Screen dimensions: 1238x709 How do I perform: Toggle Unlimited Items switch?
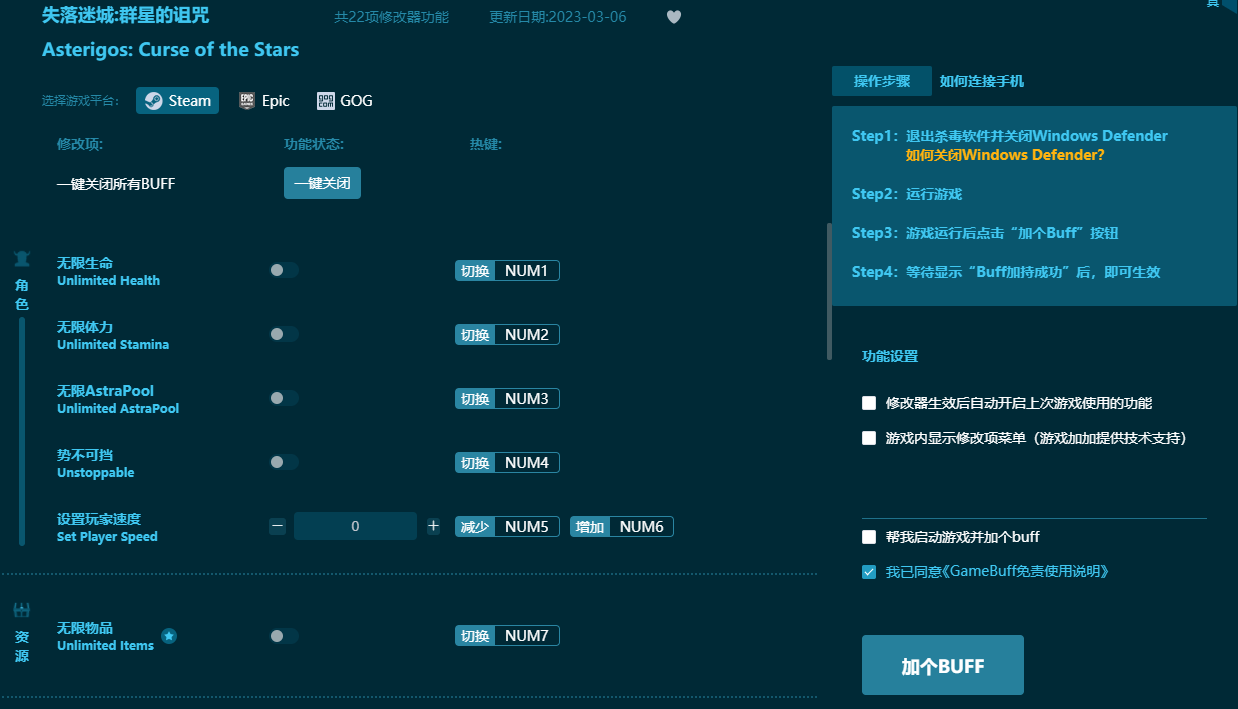coord(284,636)
